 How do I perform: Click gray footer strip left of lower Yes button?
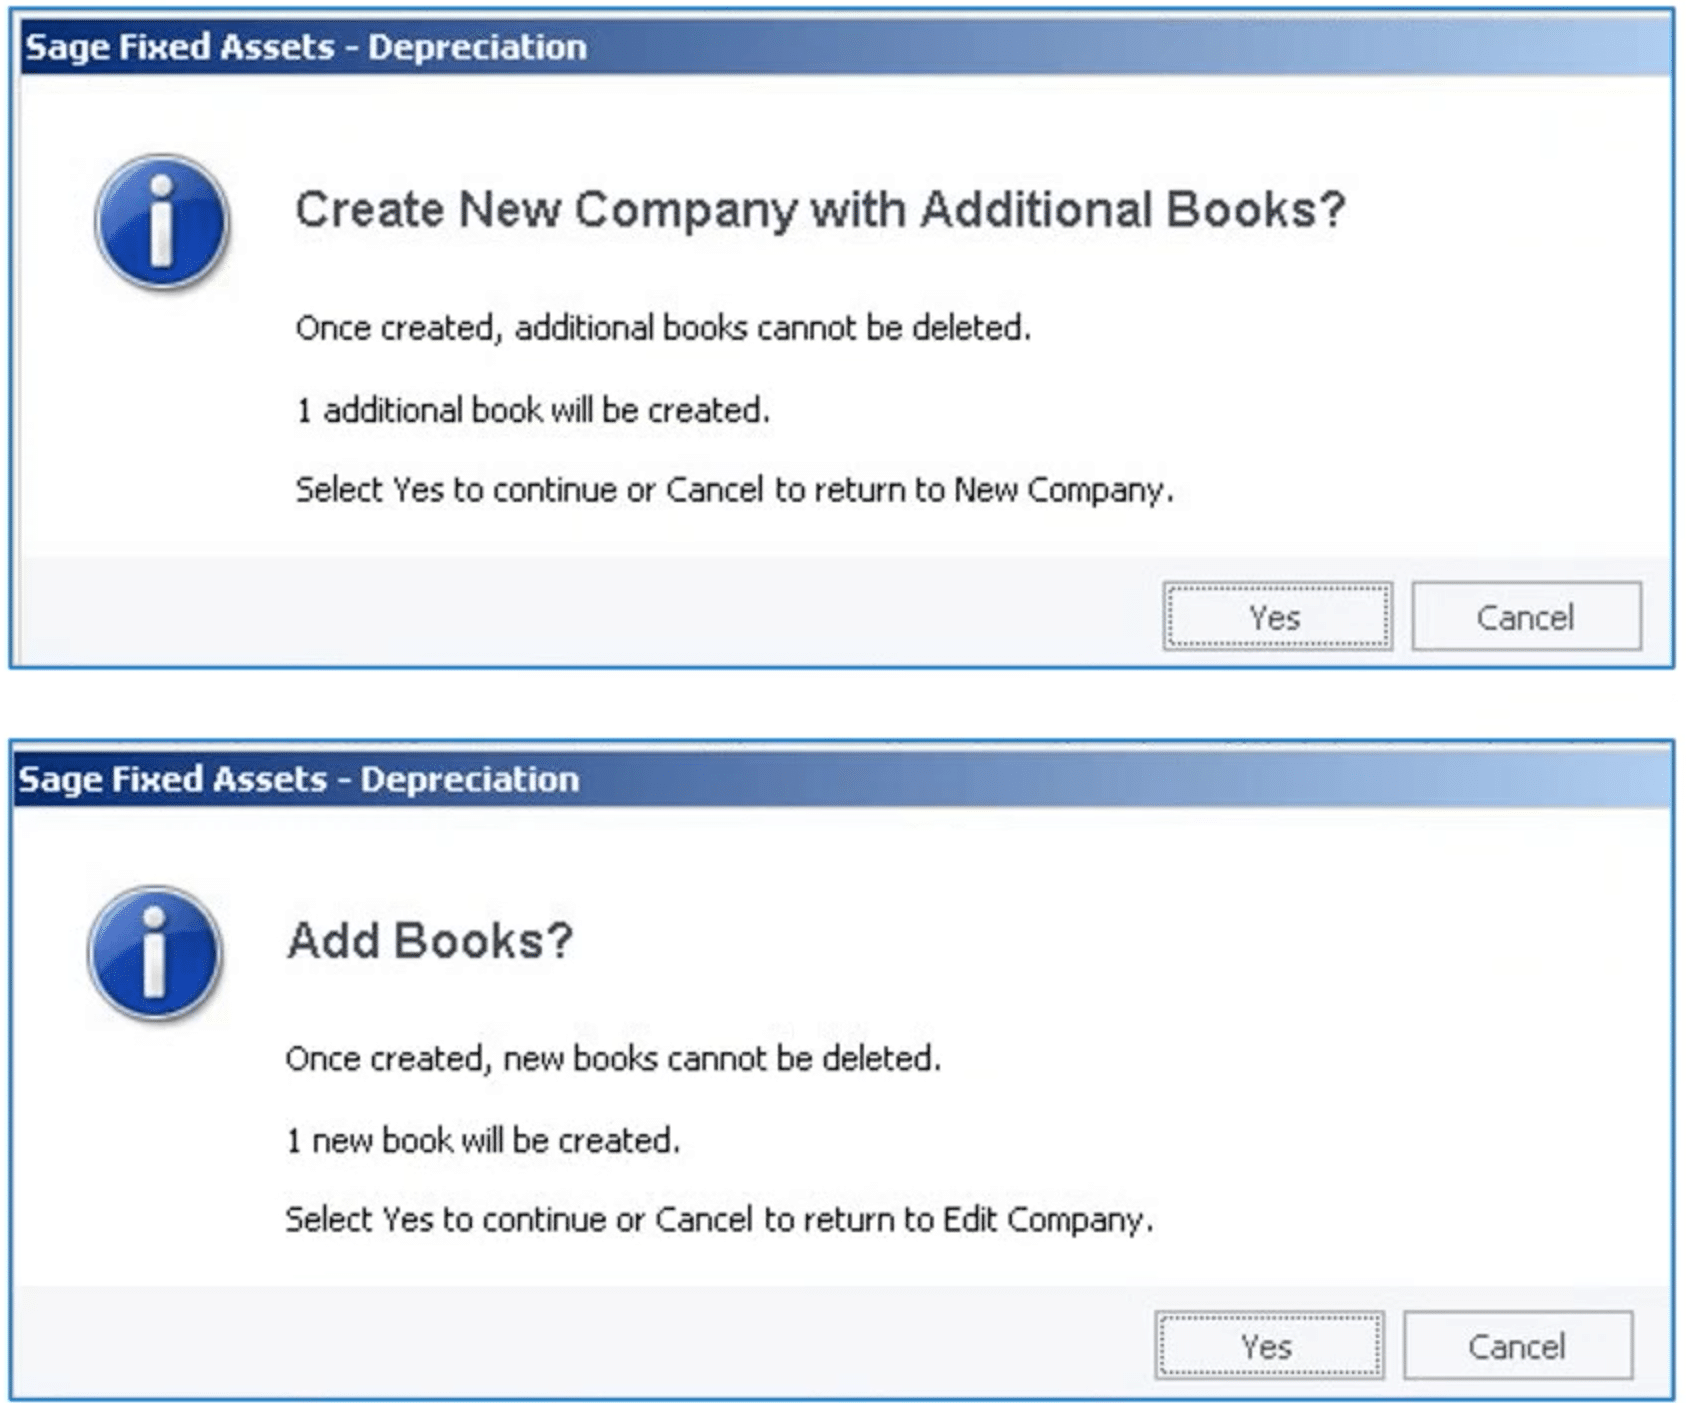pos(585,1341)
